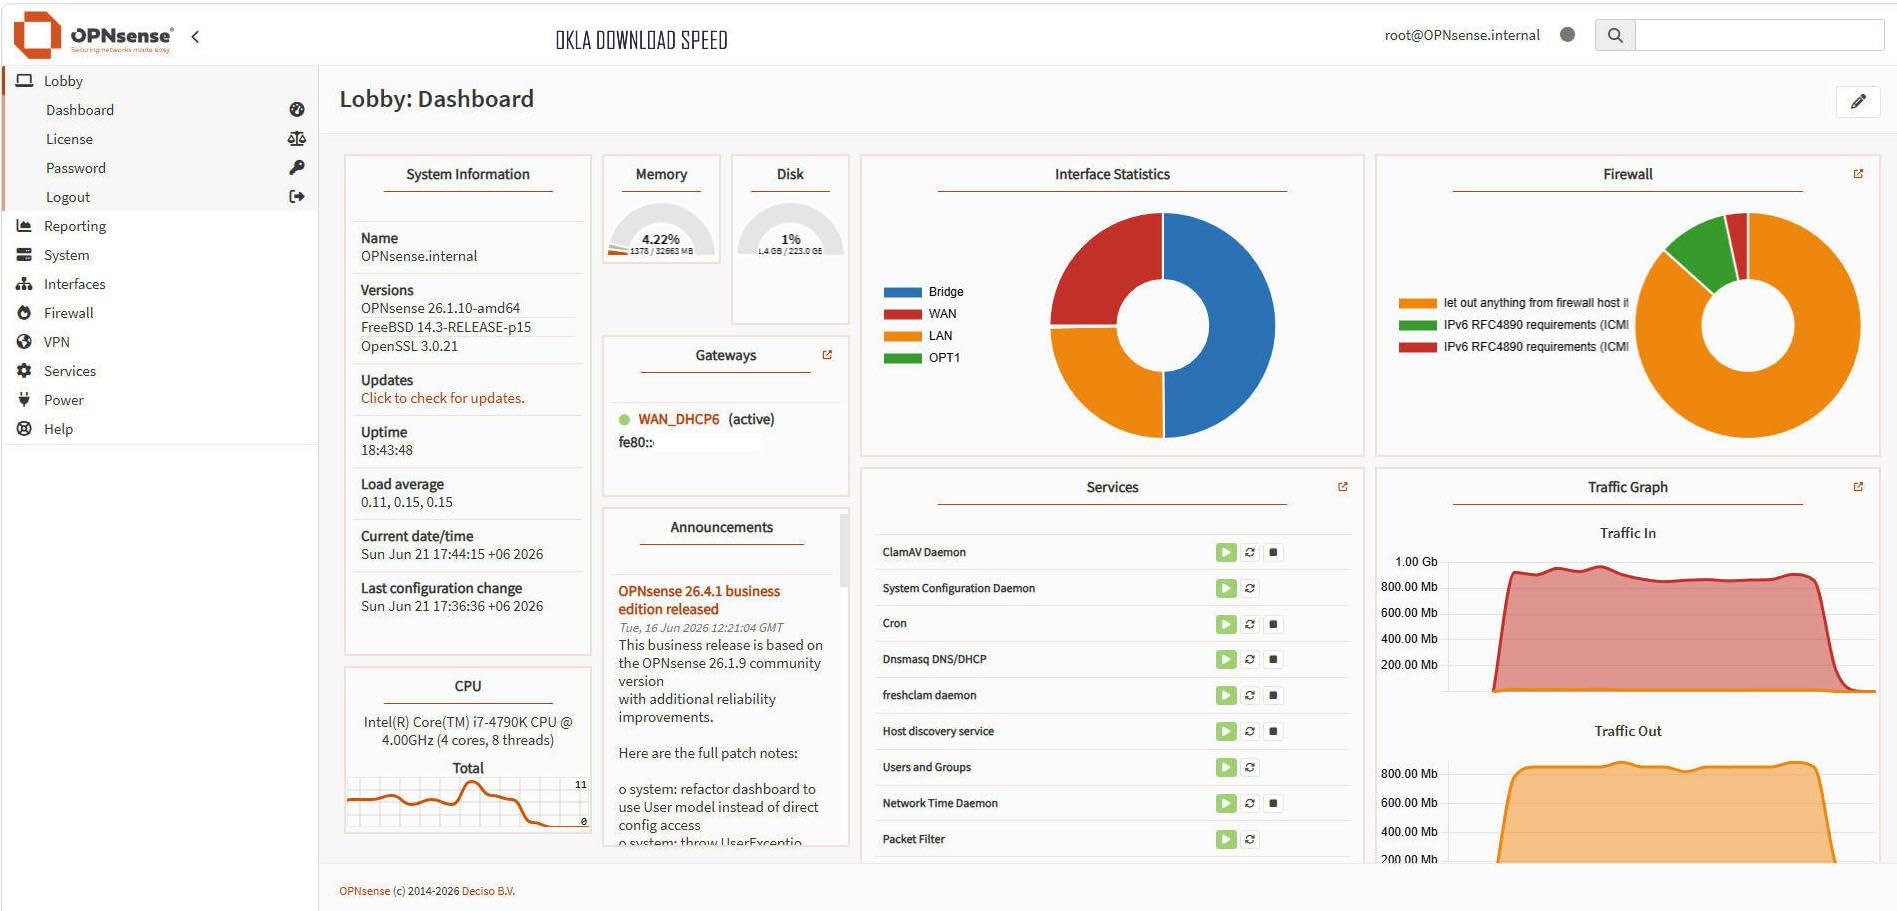1897x911 pixels.
Task: Start the Dnsmasq DNS/DHCP service
Action: click(x=1226, y=659)
